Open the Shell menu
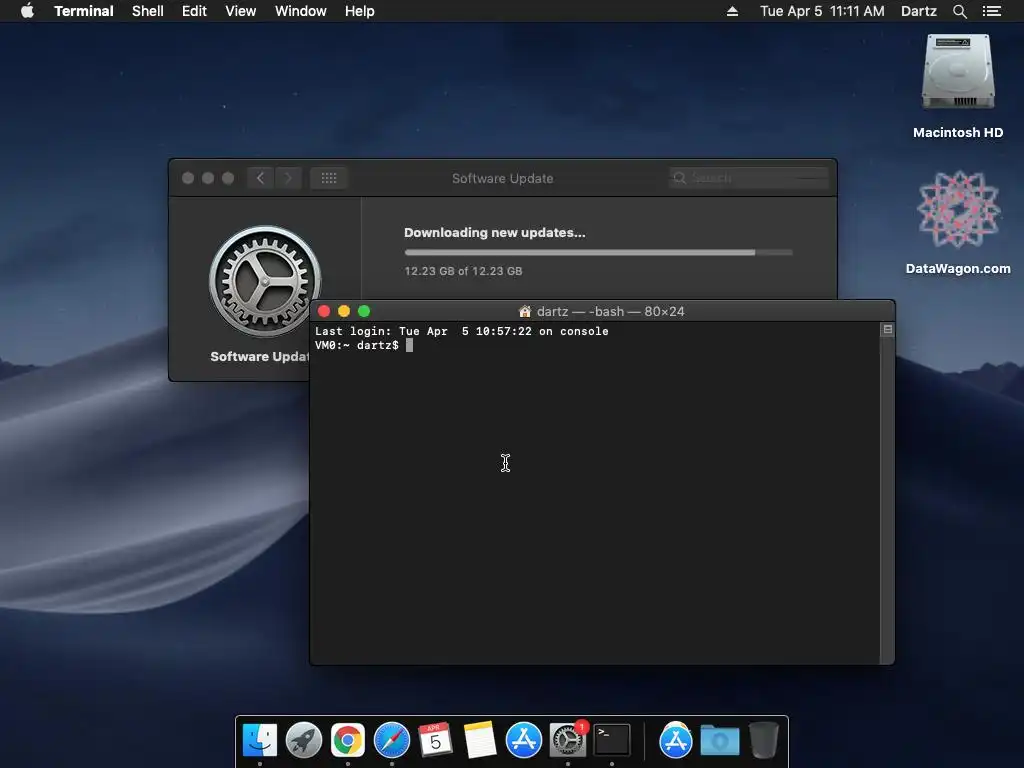1024x768 pixels. (148, 11)
